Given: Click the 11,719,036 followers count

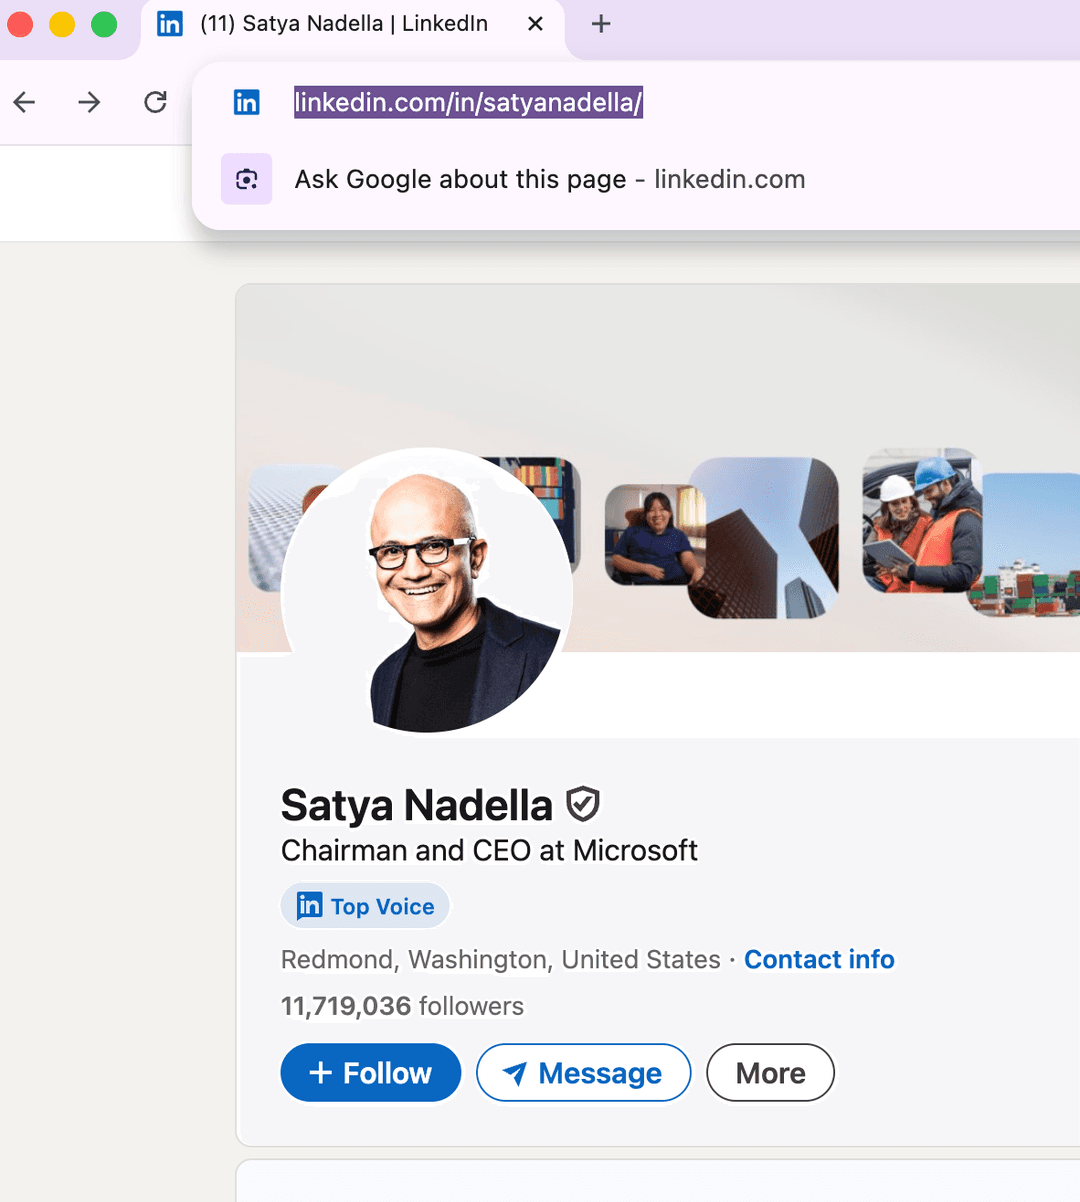Looking at the screenshot, I should point(402,1006).
